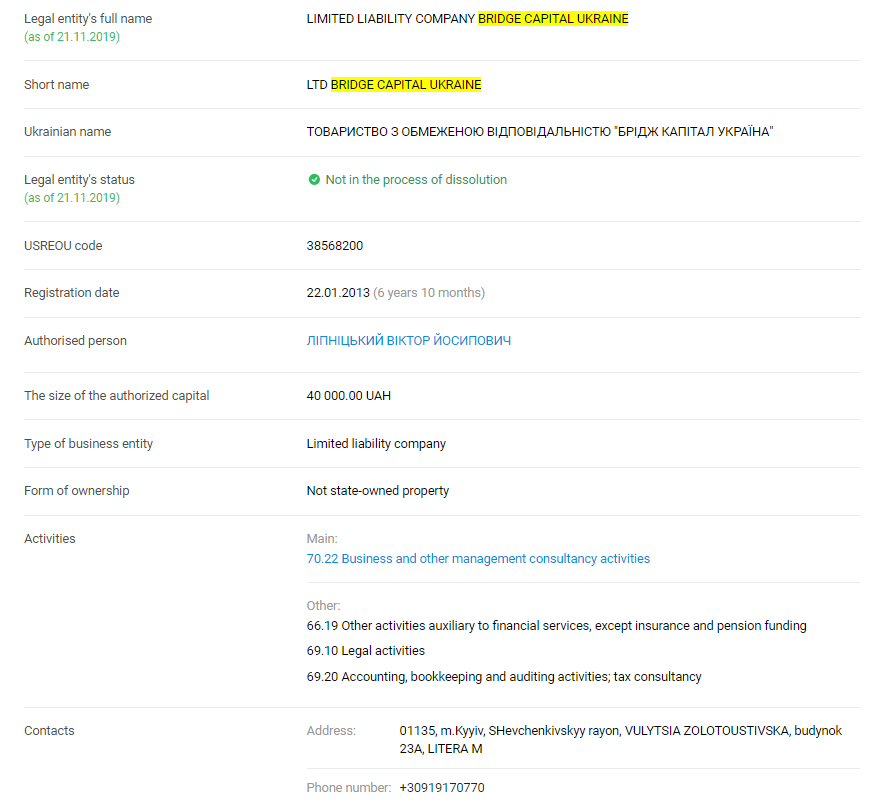Click 'USREOU code' label

coord(63,246)
